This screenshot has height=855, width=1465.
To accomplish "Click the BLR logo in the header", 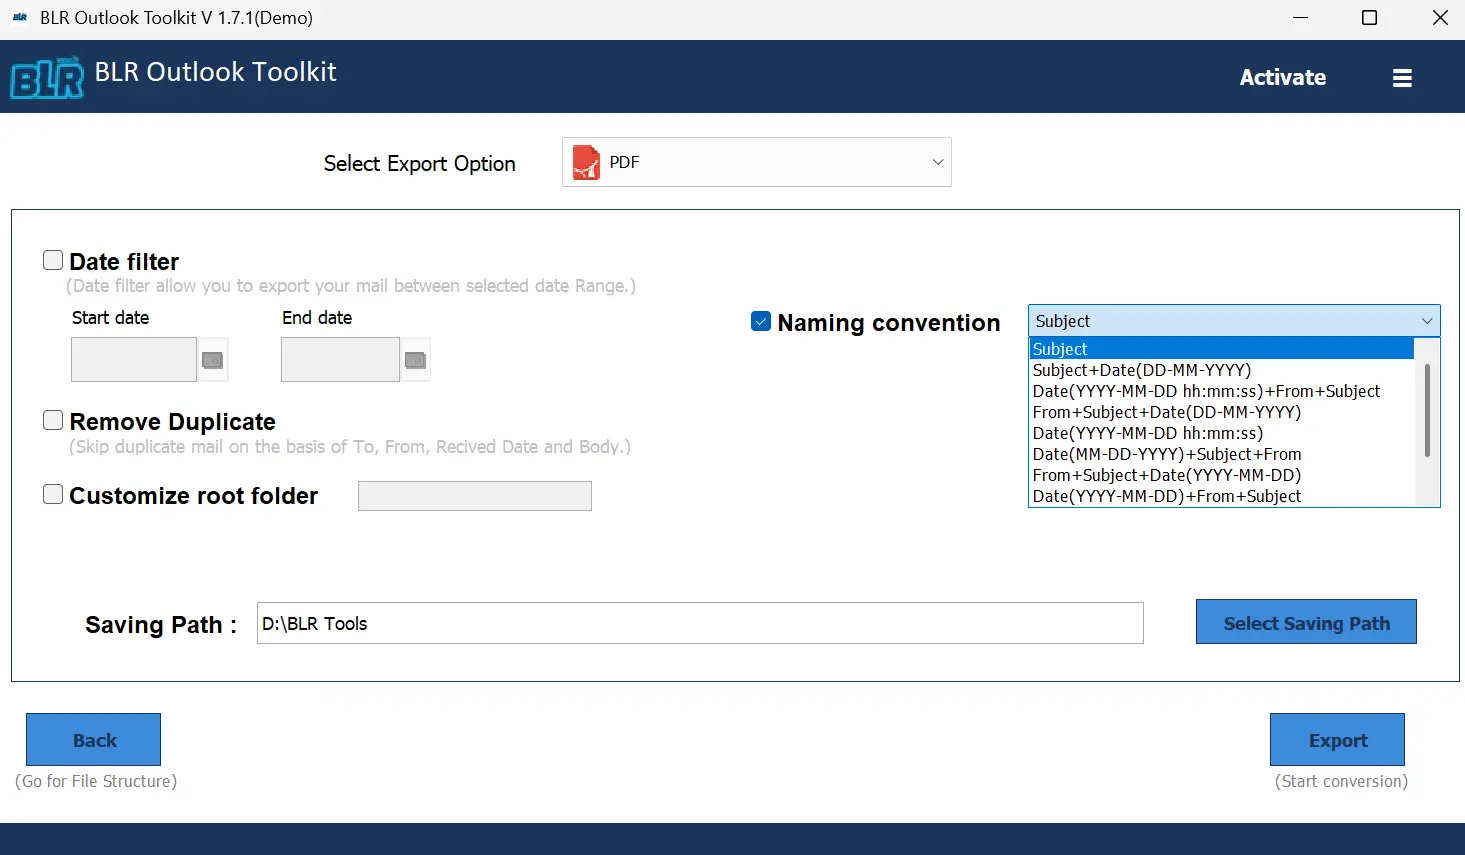I will (45, 77).
